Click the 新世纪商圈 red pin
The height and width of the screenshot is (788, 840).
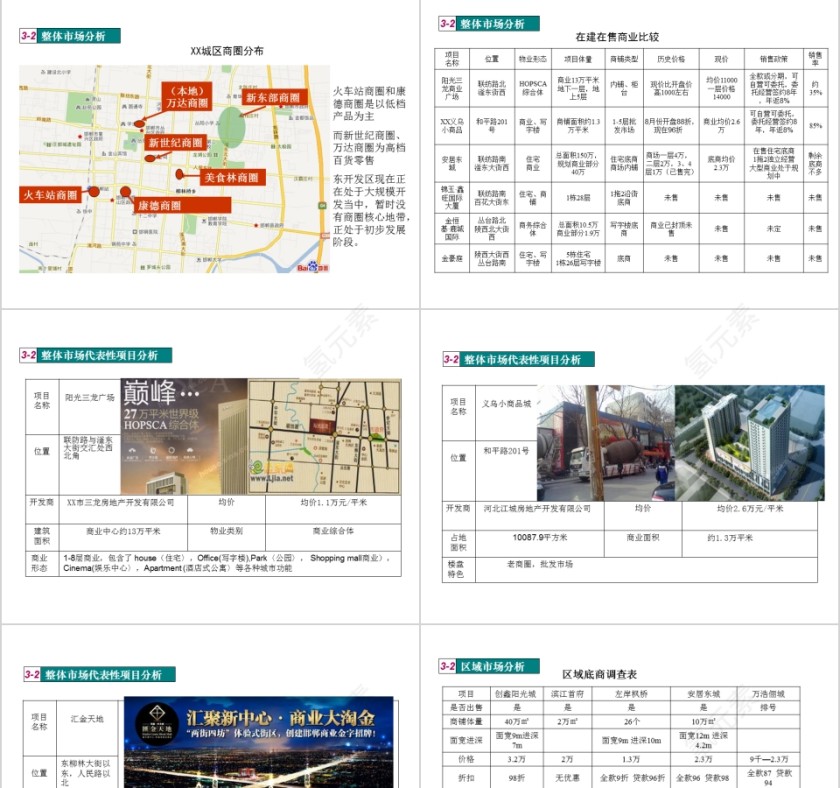152,158
